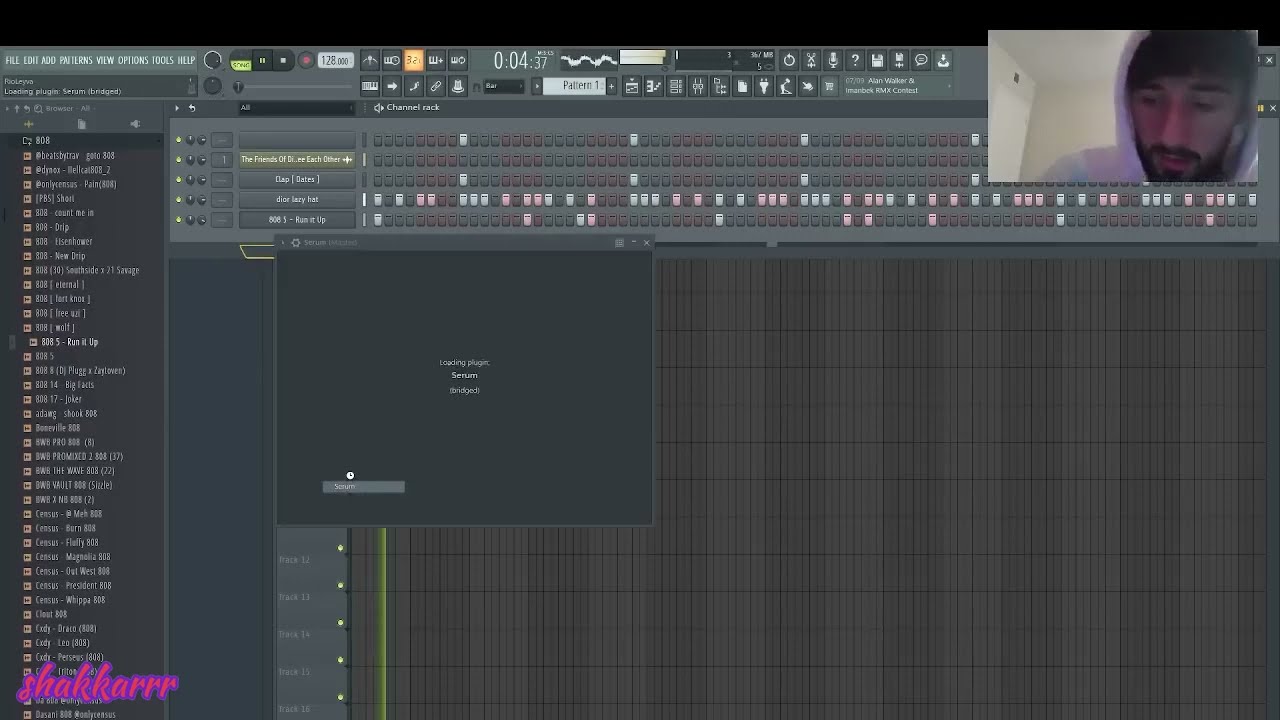Open the tempo tapper icon
The height and width of the screenshot is (720, 1280).
tap(786, 86)
